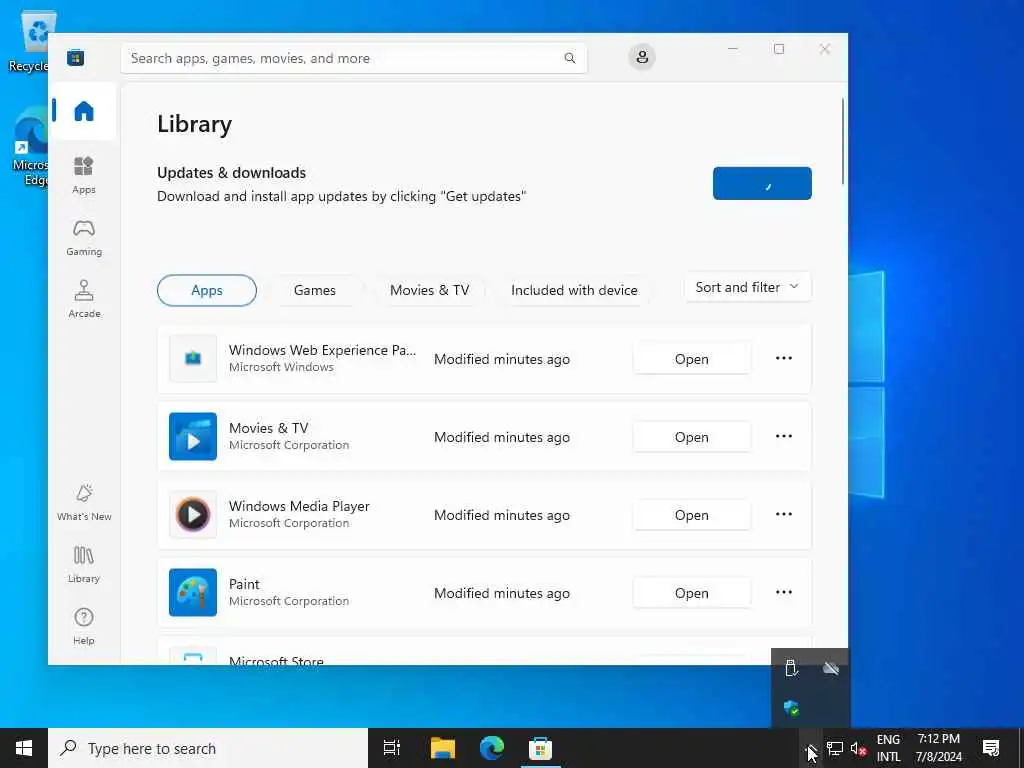The image size is (1024, 768).
Task: Open File Explorer from the taskbar
Action: click(442, 748)
